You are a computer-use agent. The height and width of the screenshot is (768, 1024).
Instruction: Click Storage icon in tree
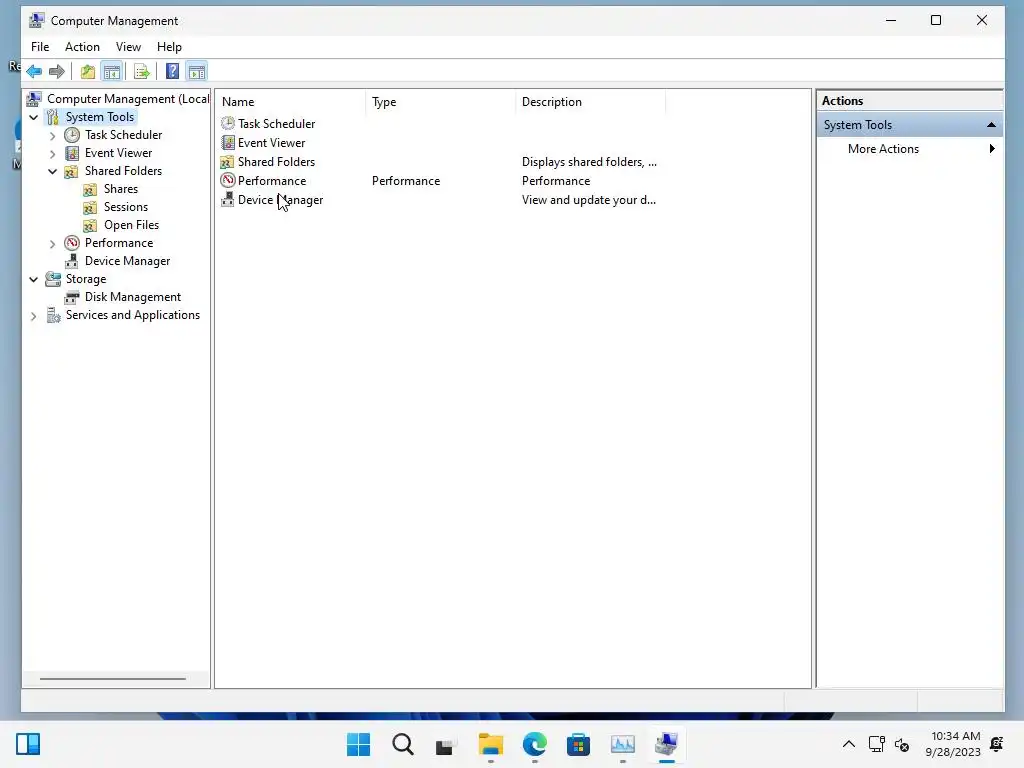click(53, 279)
